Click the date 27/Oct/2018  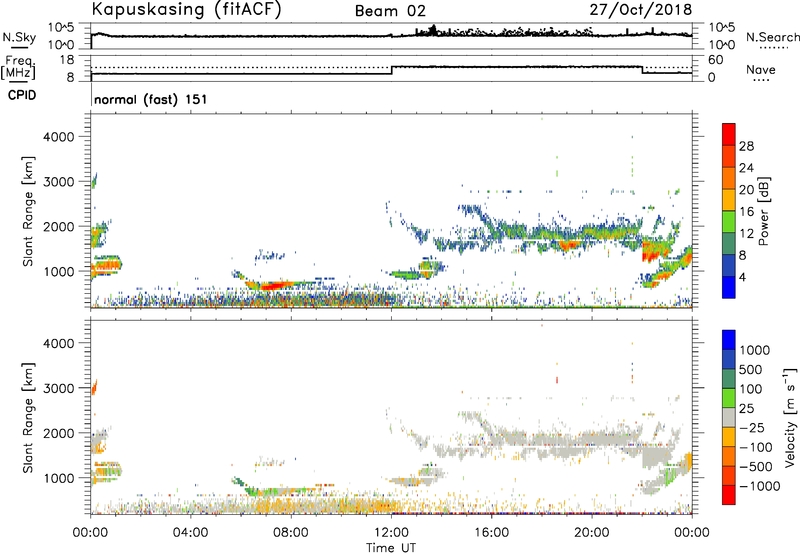click(641, 10)
